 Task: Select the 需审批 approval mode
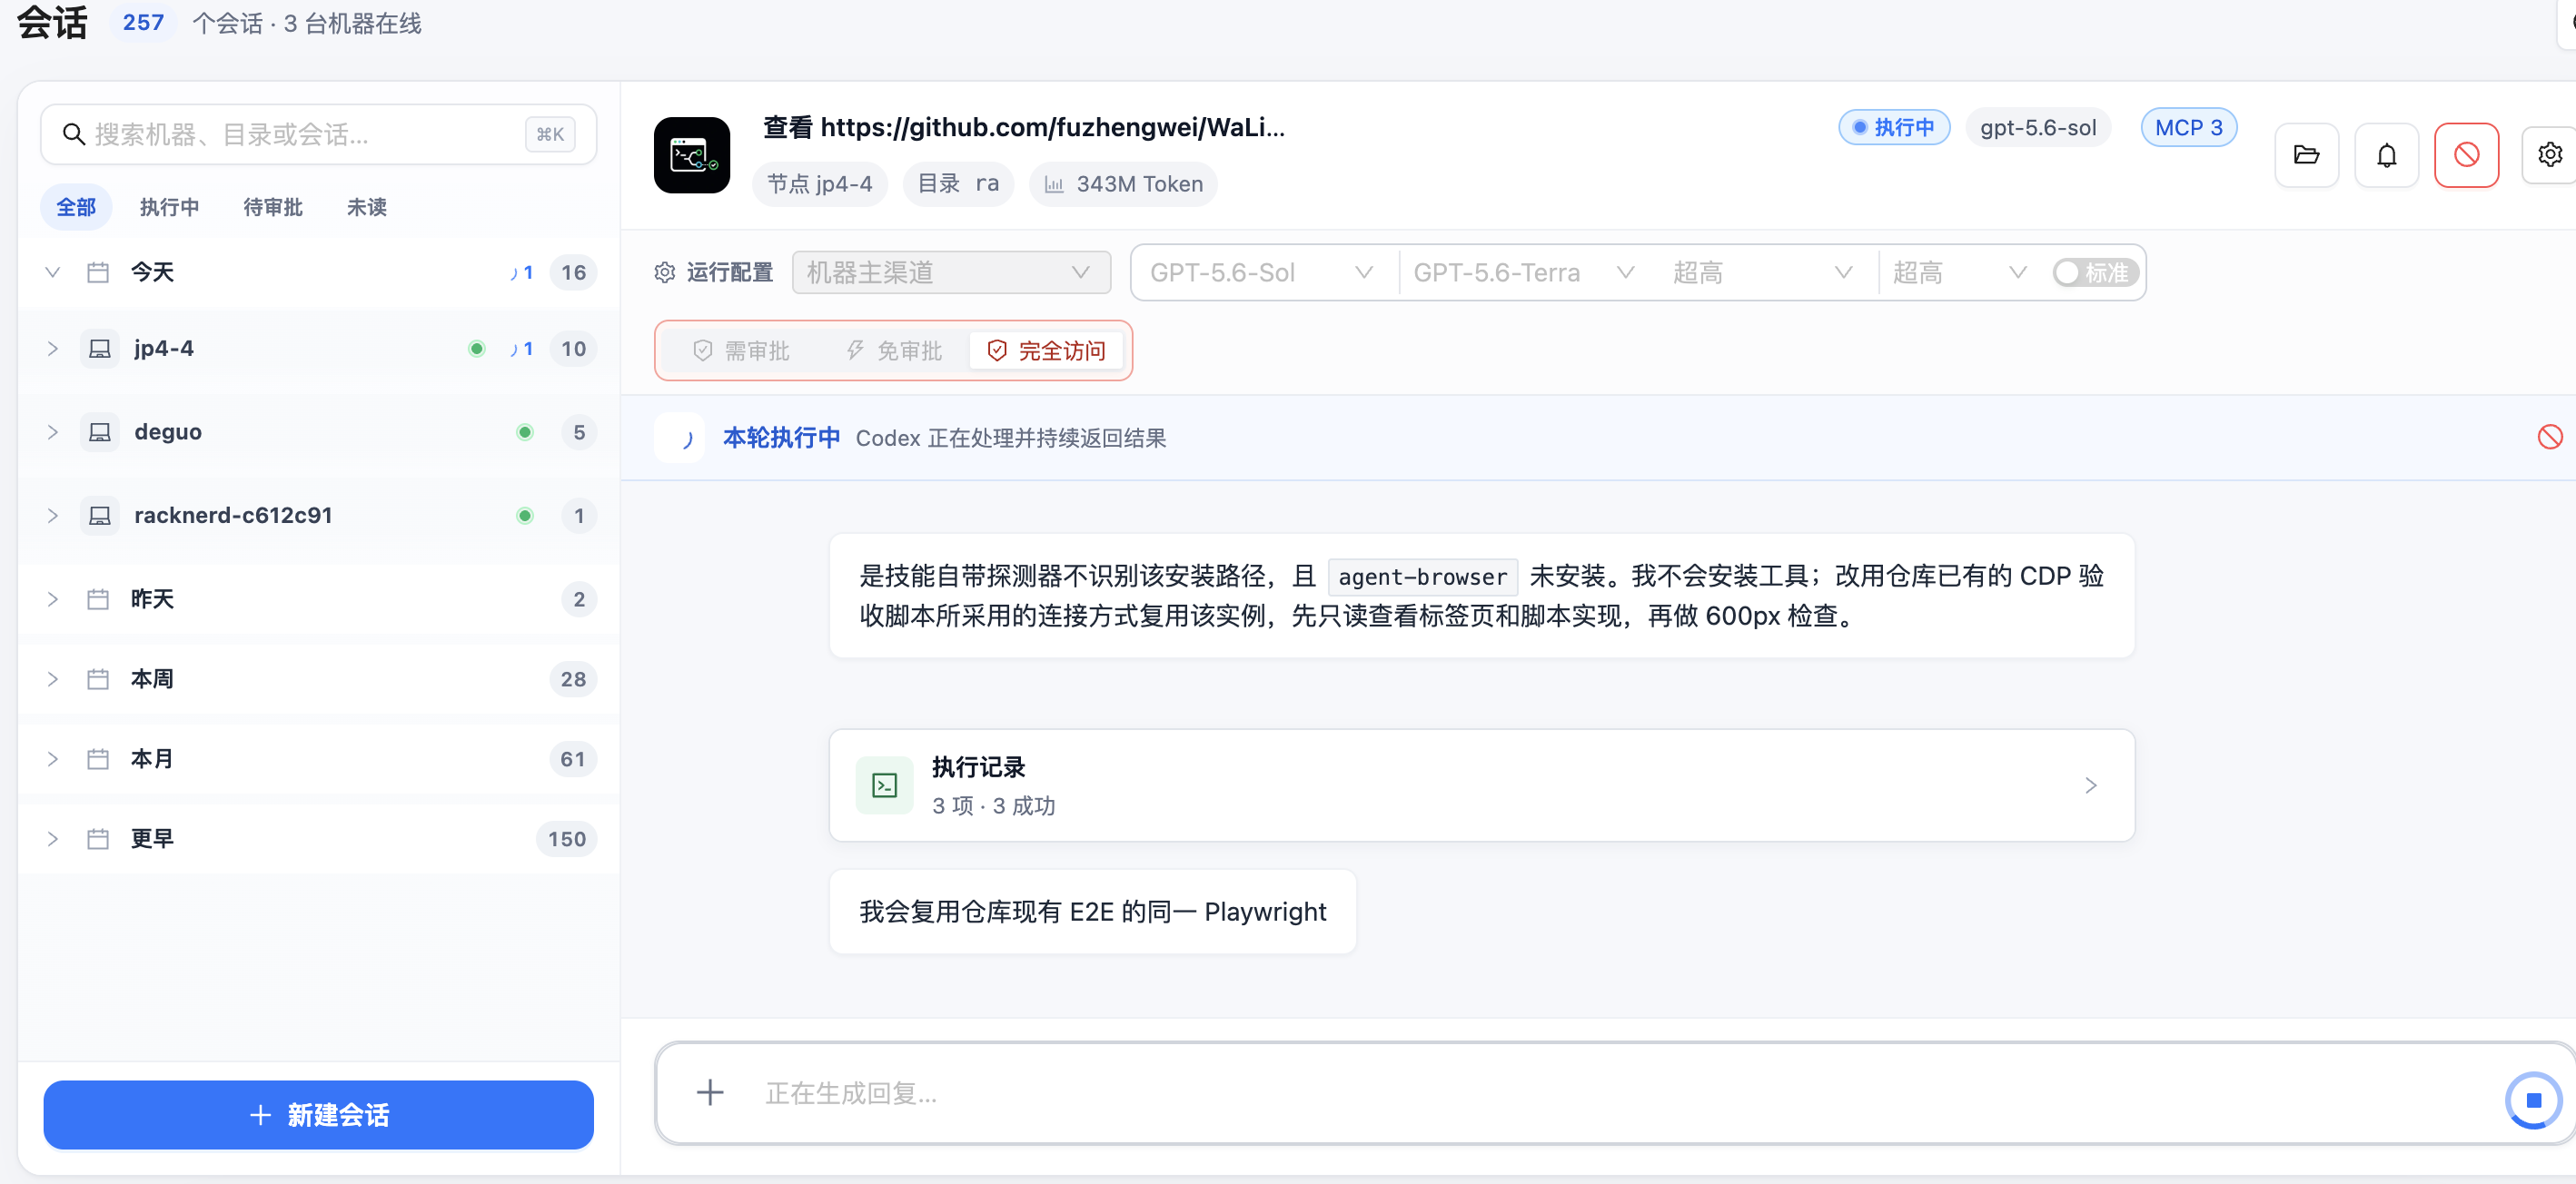[x=741, y=351]
